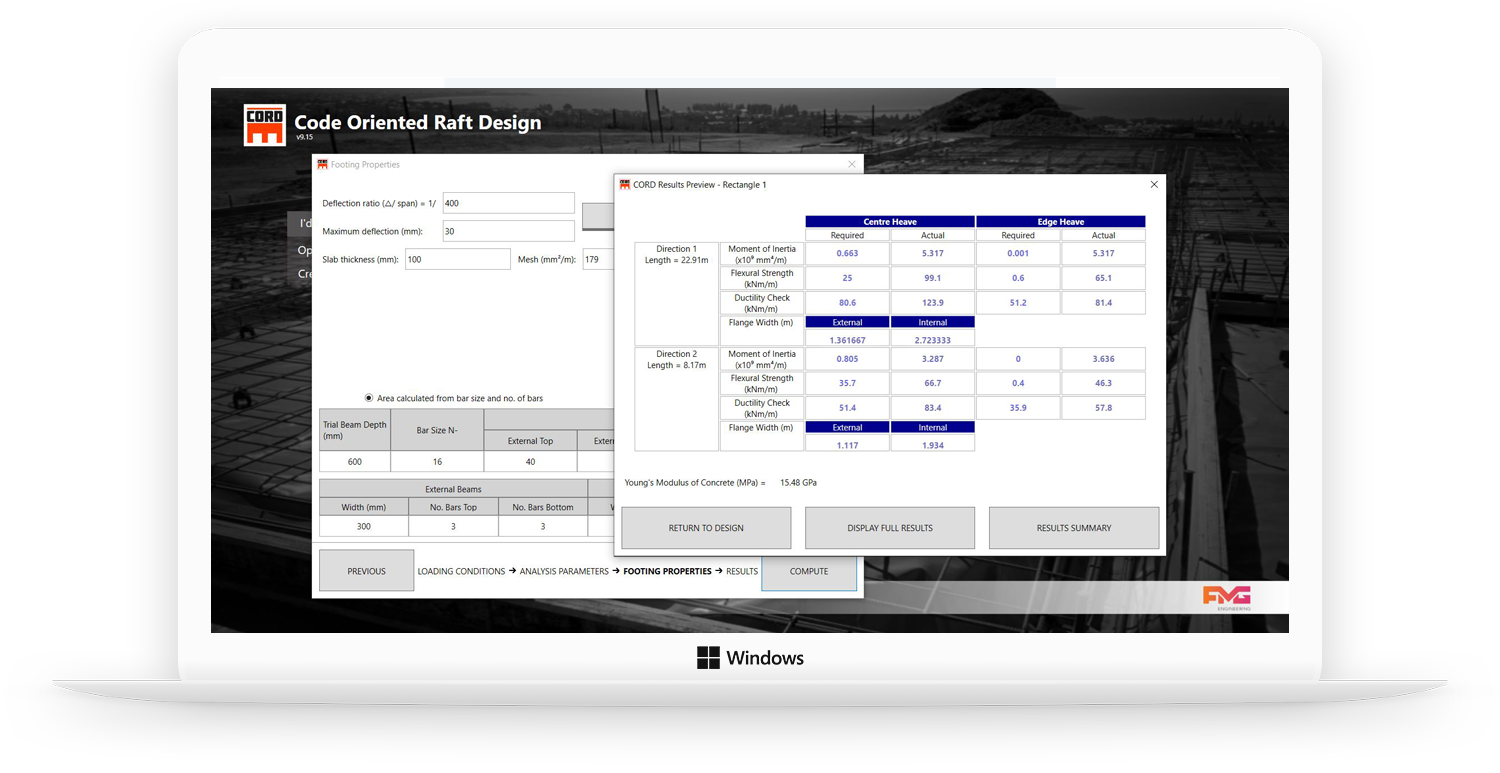Viewport: 1500px width, 773px height.
Task: Click the ductility check value 123.9
Action: 933,303
